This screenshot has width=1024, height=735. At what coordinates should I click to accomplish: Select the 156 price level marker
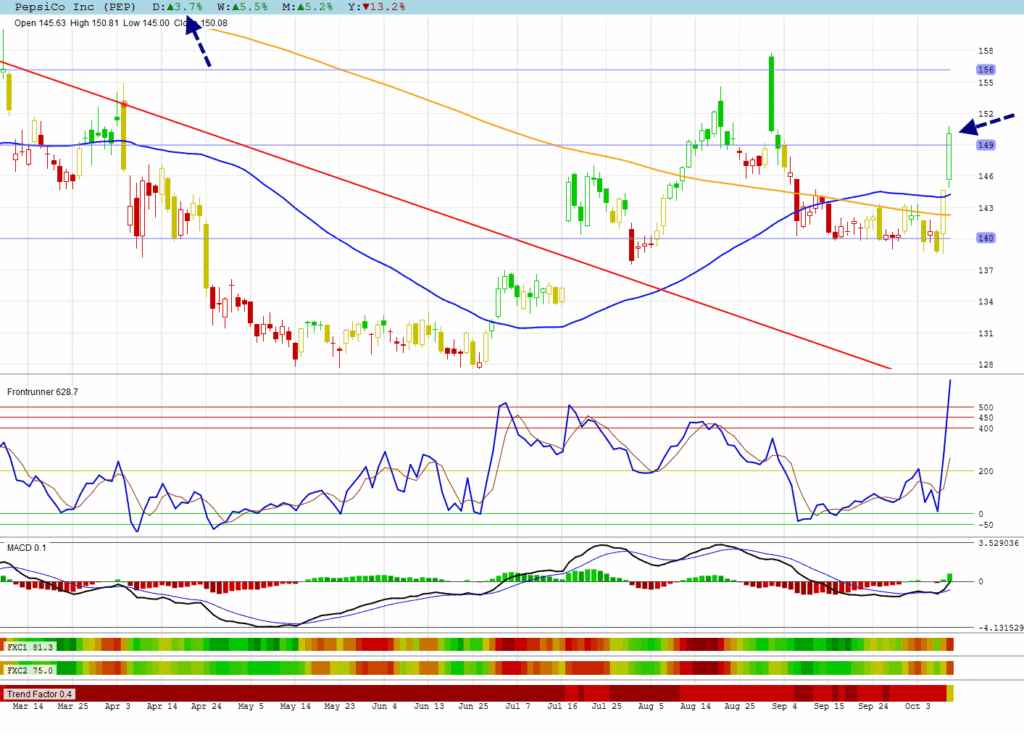[x=985, y=70]
